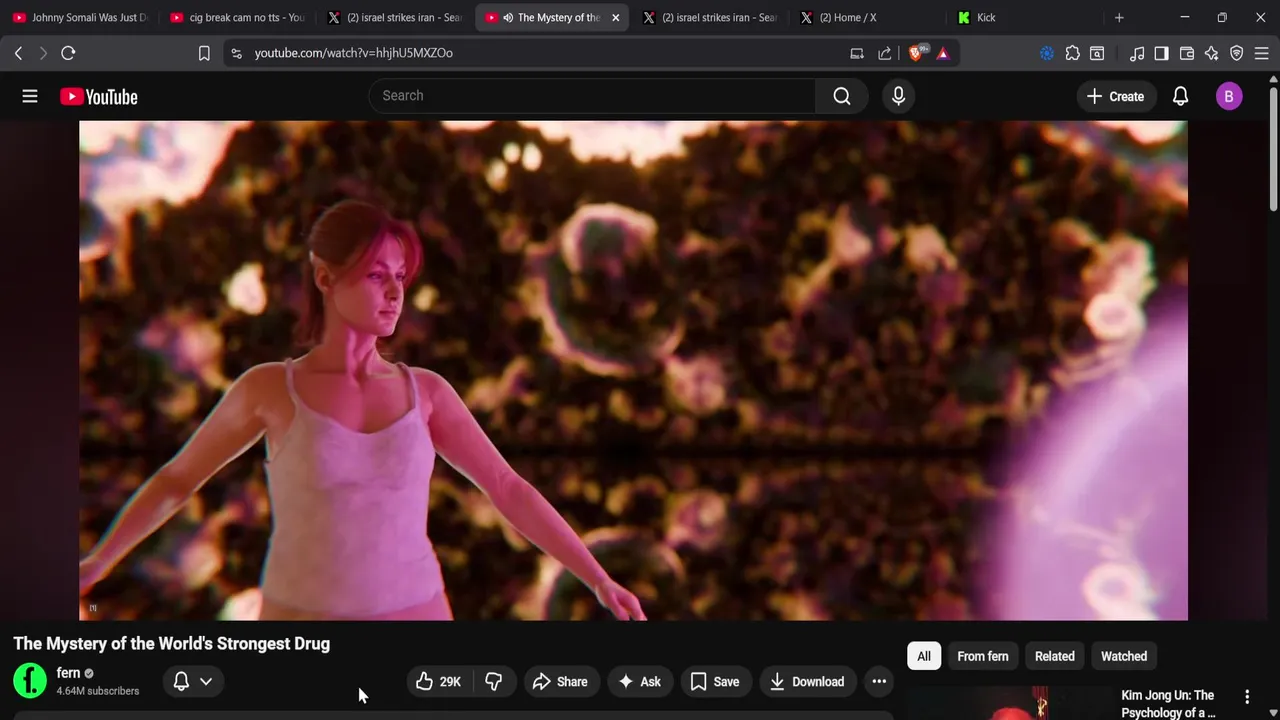Open Brave Rewards triangle icon
Viewport: 1280px width, 720px height.
943,53
